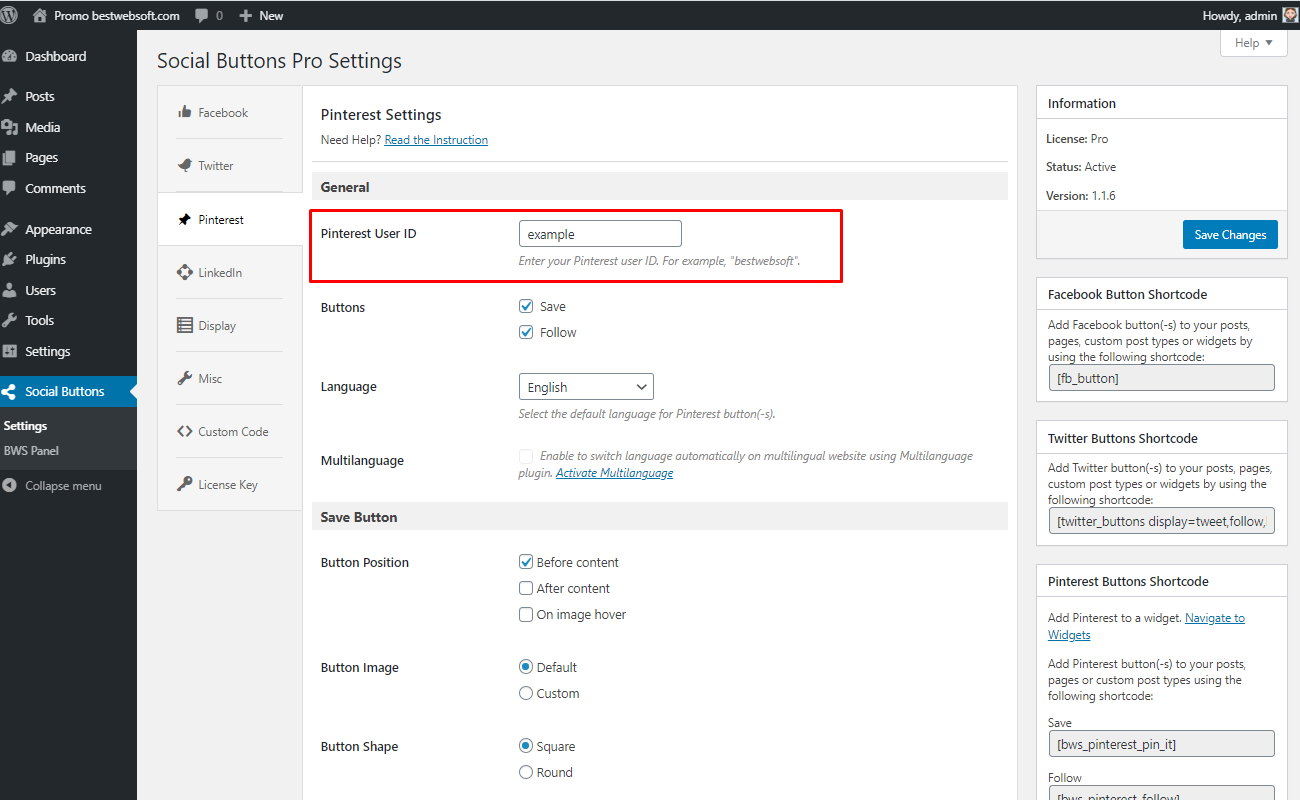Open Settings submenu under Social Buttons

click(26, 426)
